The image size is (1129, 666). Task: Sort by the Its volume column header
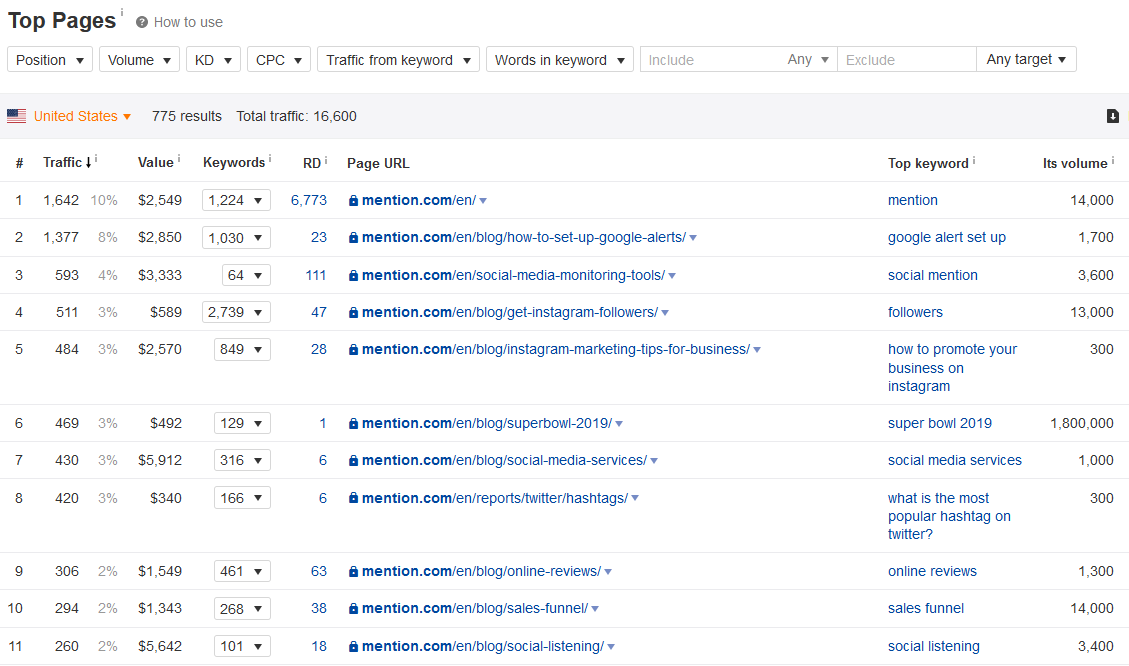point(1075,163)
